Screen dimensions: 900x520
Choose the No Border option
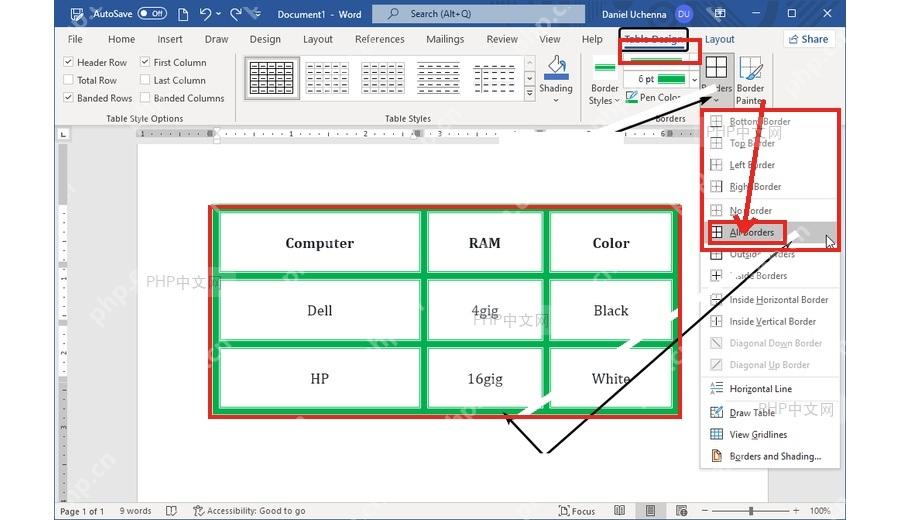pos(768,211)
